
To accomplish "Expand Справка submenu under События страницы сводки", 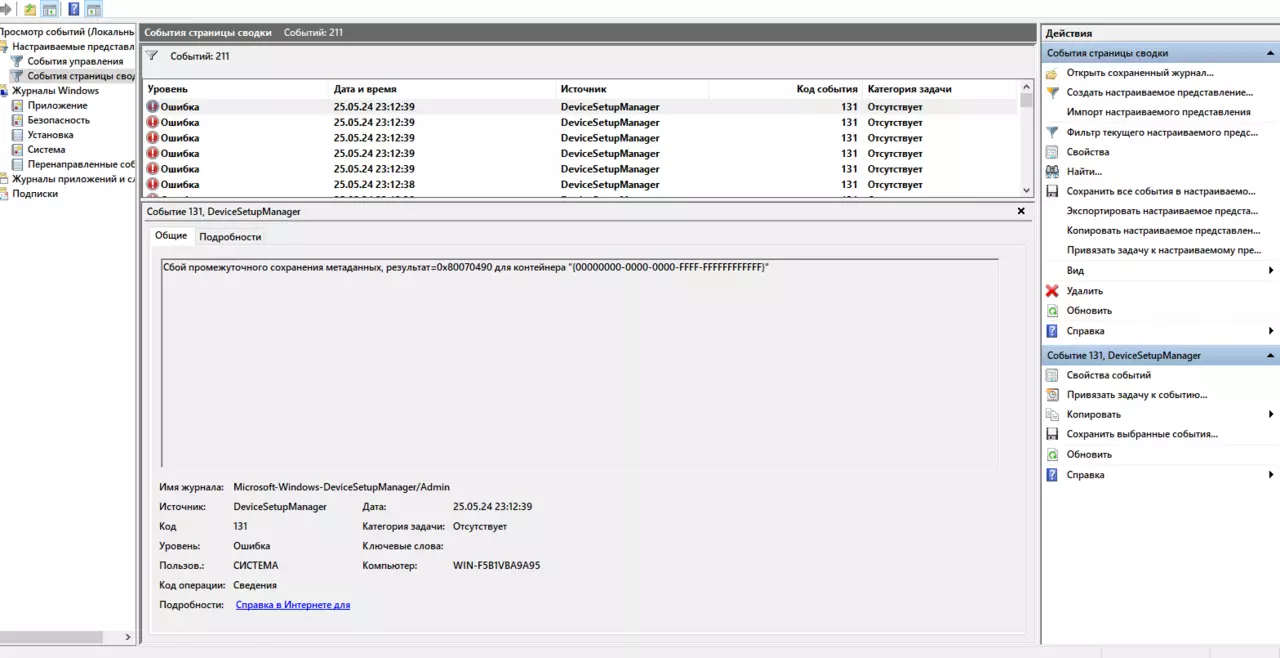I will tap(1271, 331).
